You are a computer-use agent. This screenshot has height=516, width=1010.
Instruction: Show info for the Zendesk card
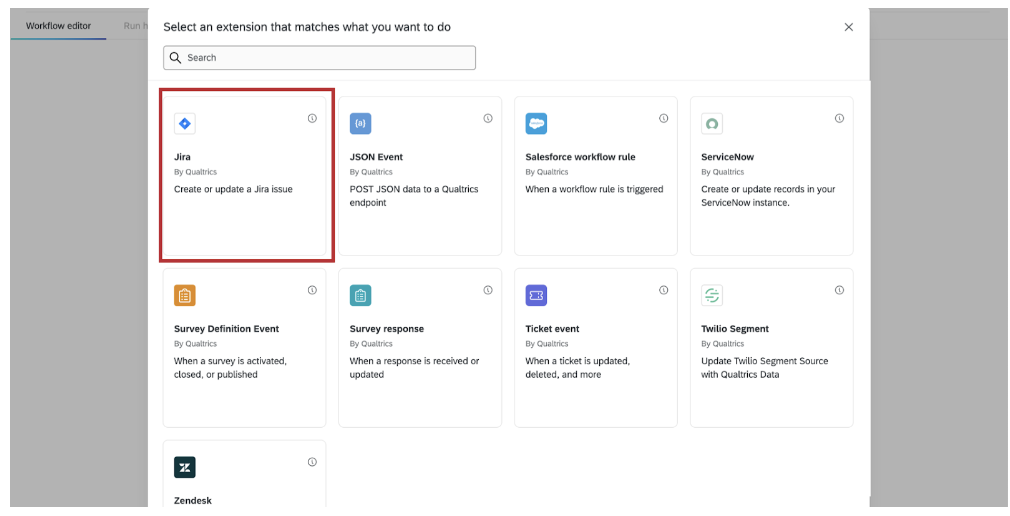point(312,462)
